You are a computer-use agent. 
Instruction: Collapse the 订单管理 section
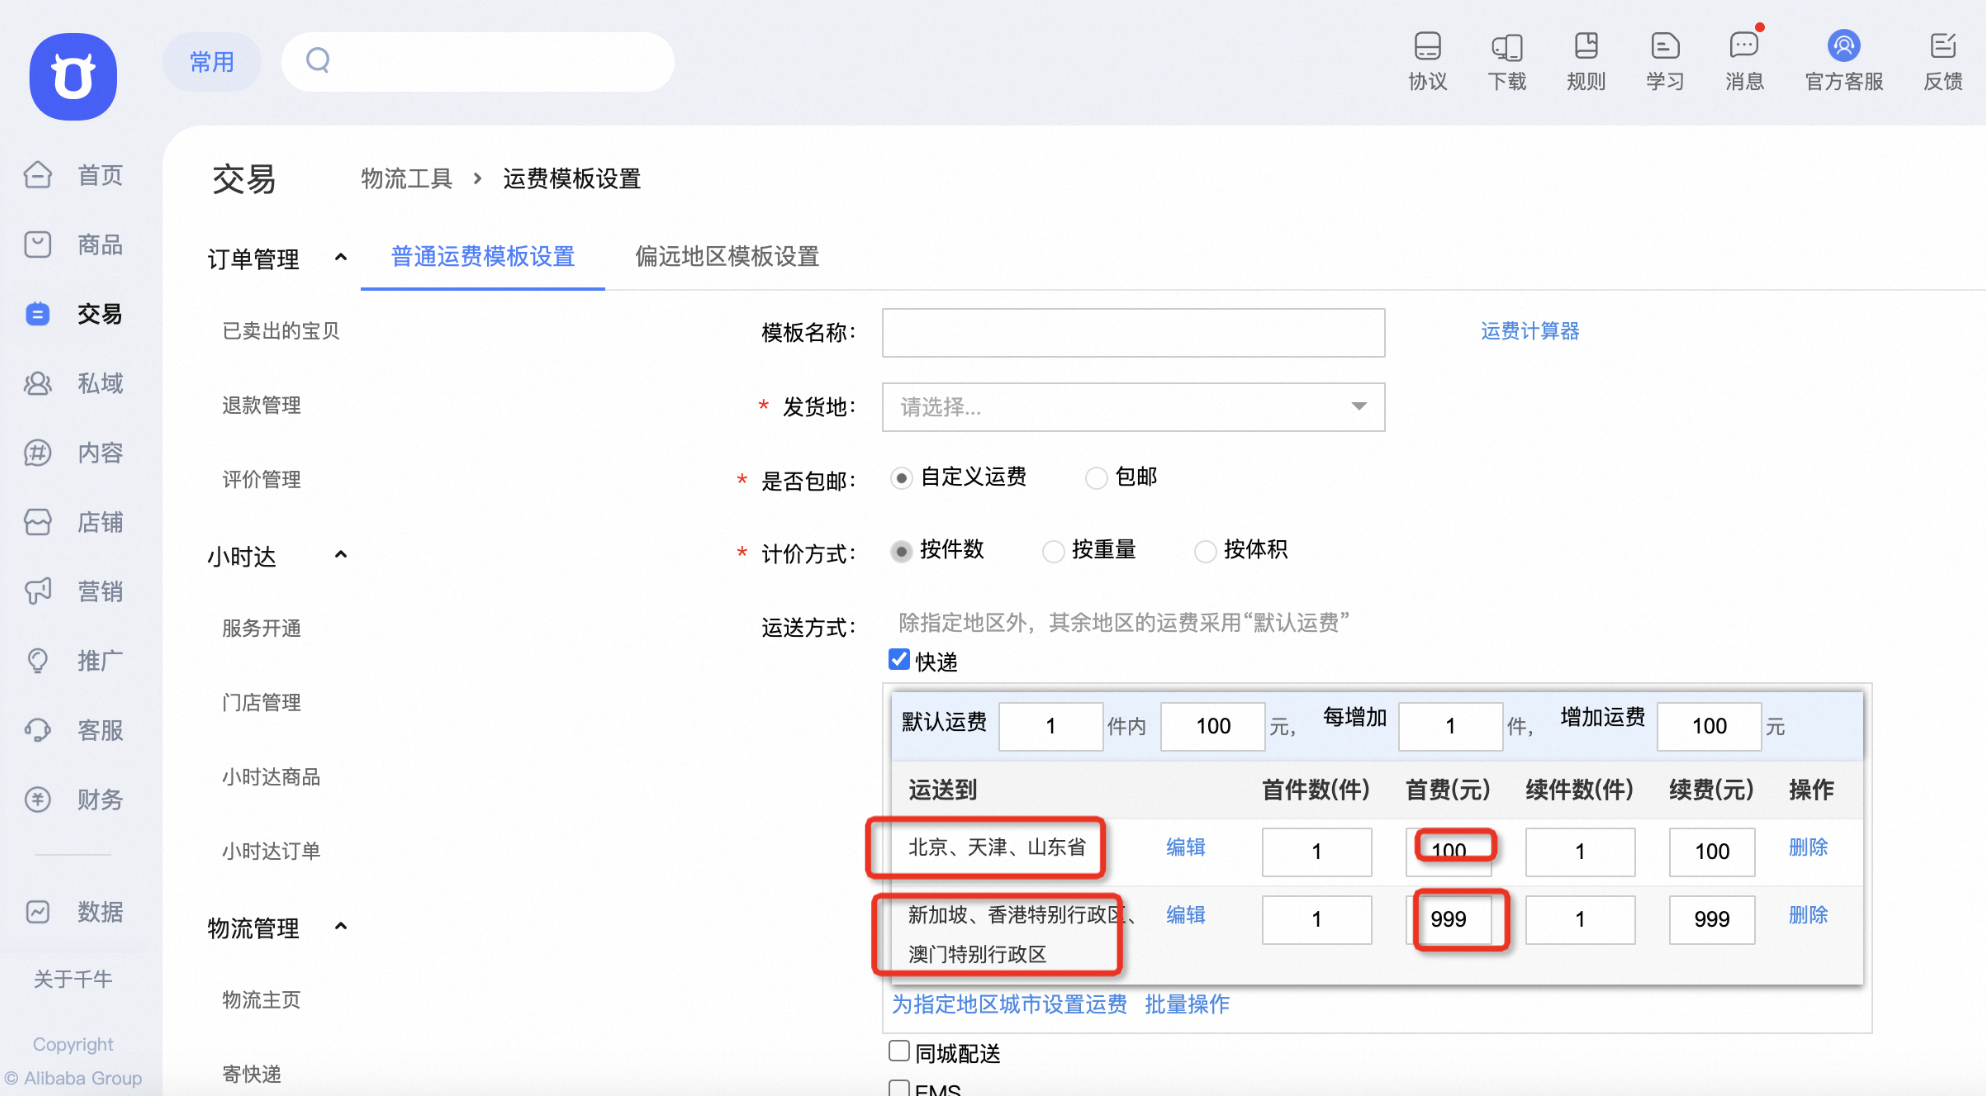pos(341,258)
